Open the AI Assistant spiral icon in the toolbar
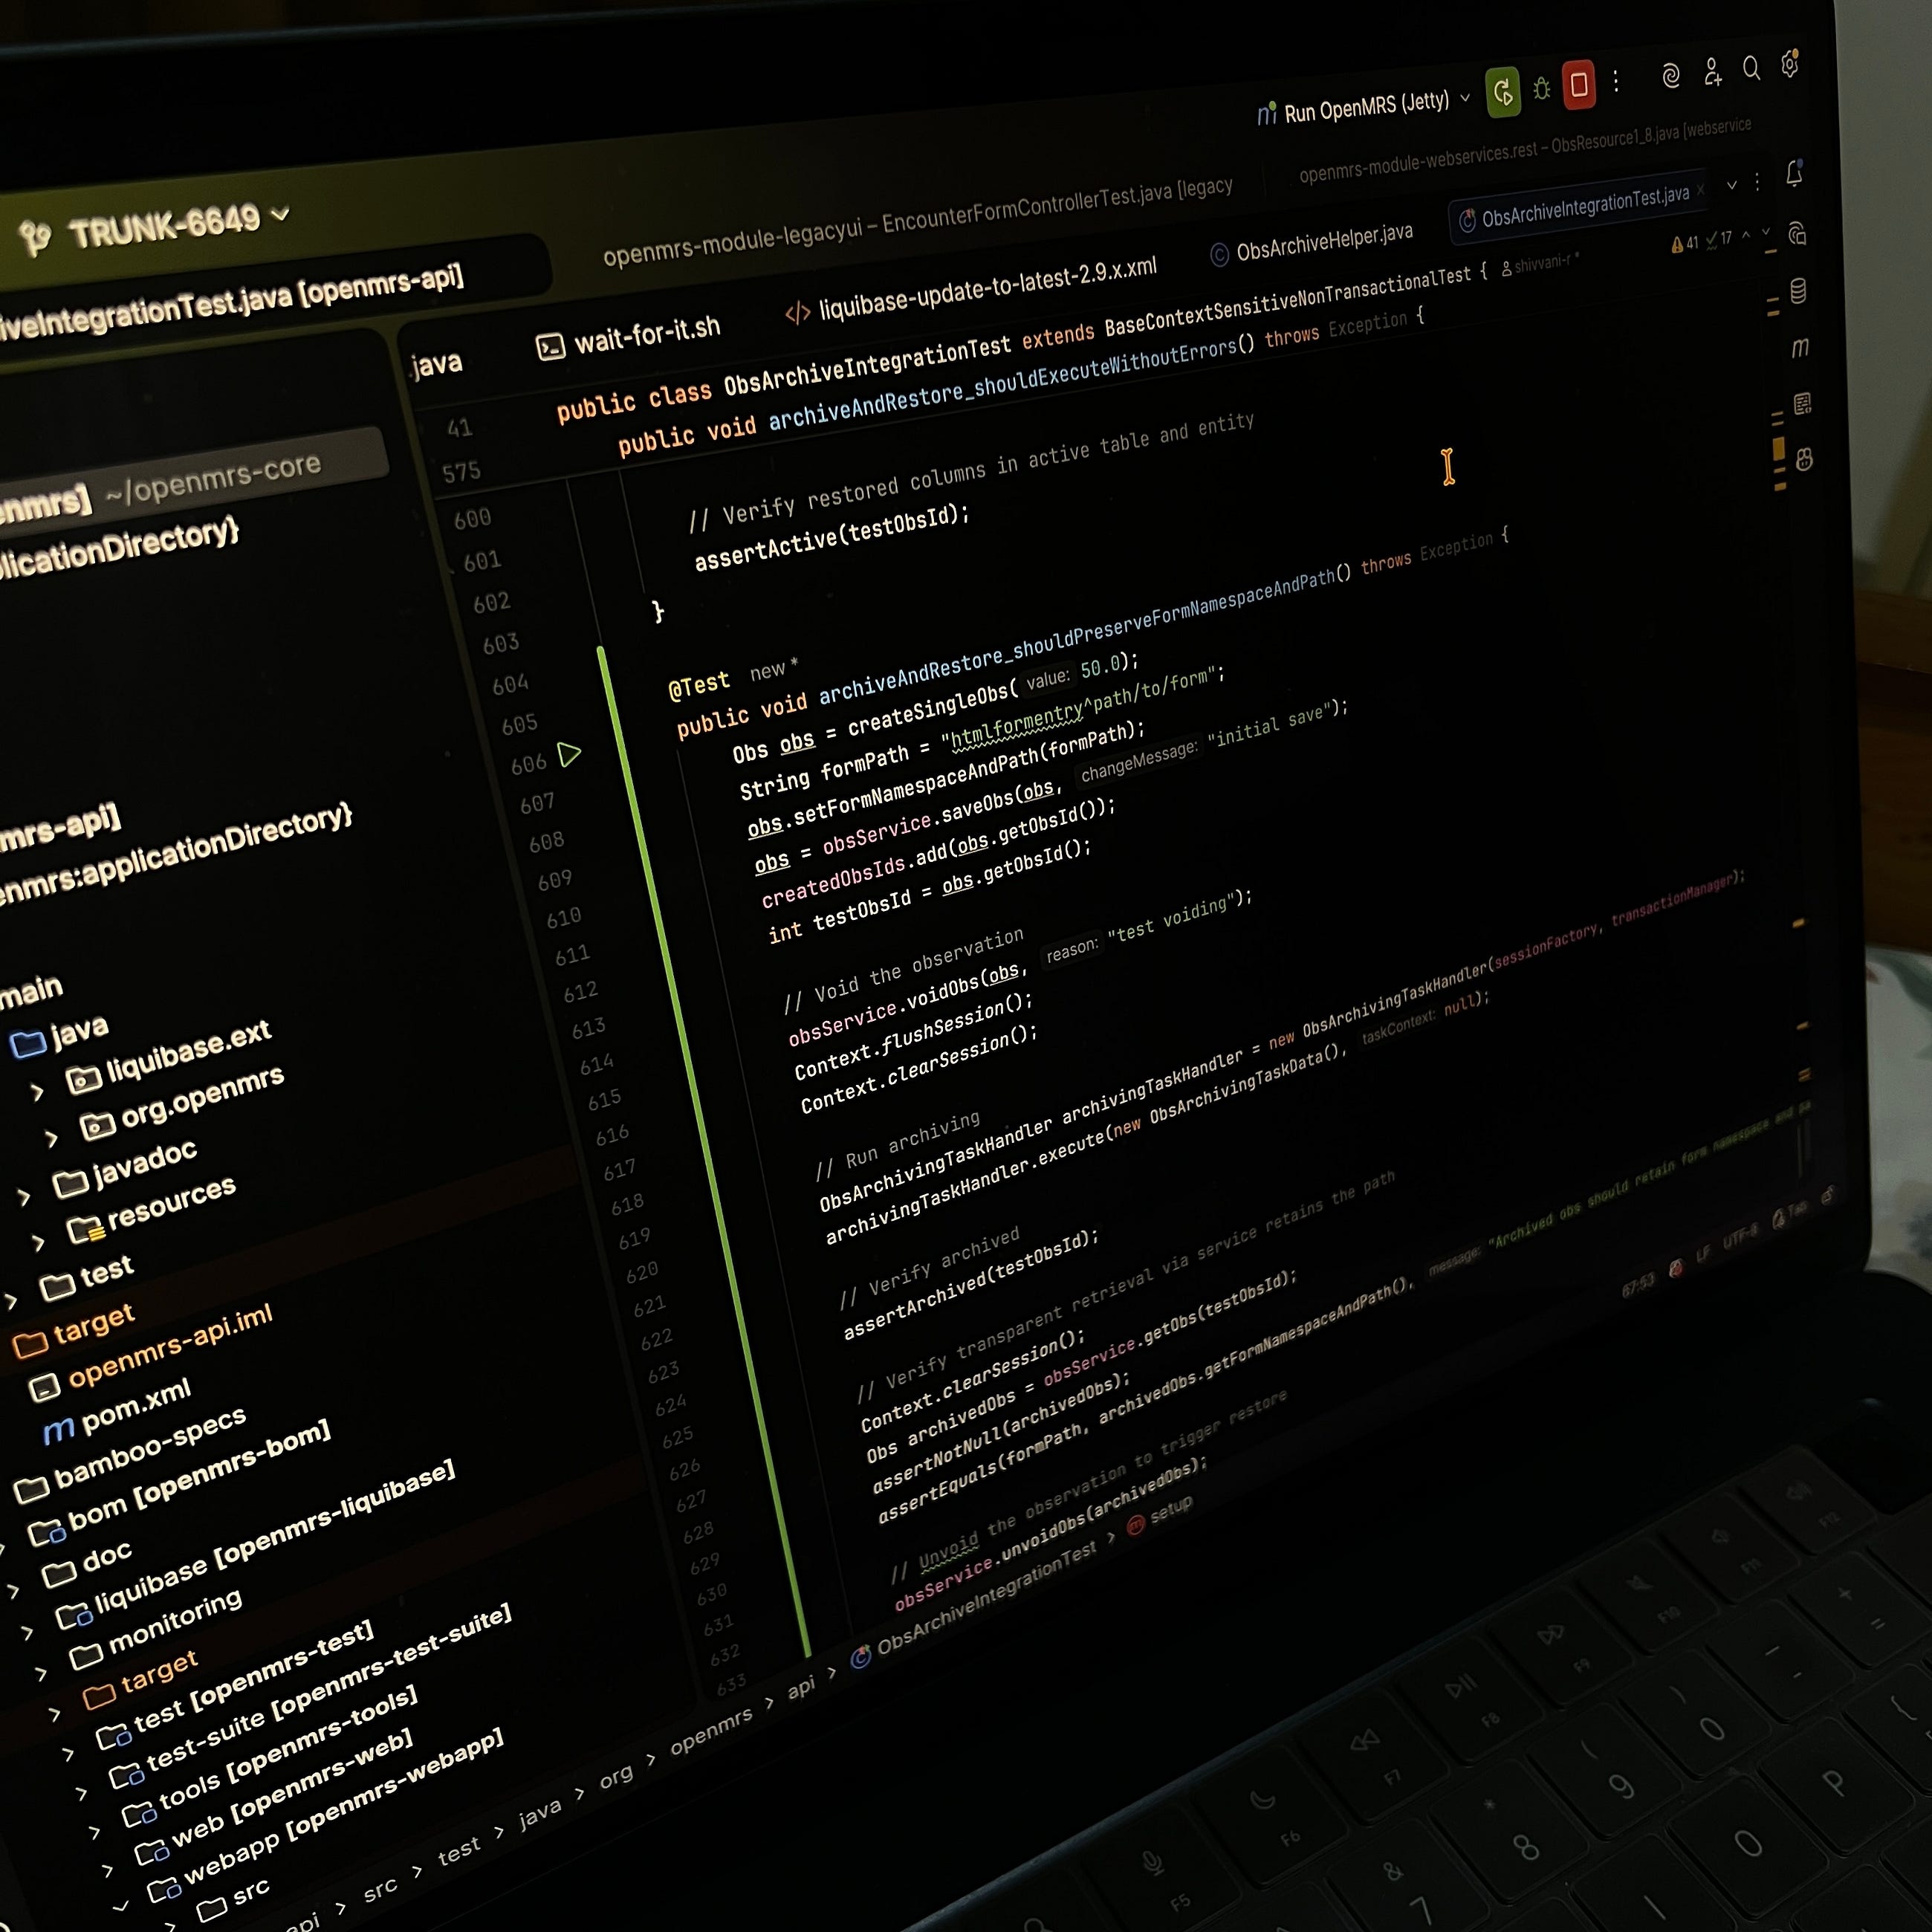 click(1670, 75)
